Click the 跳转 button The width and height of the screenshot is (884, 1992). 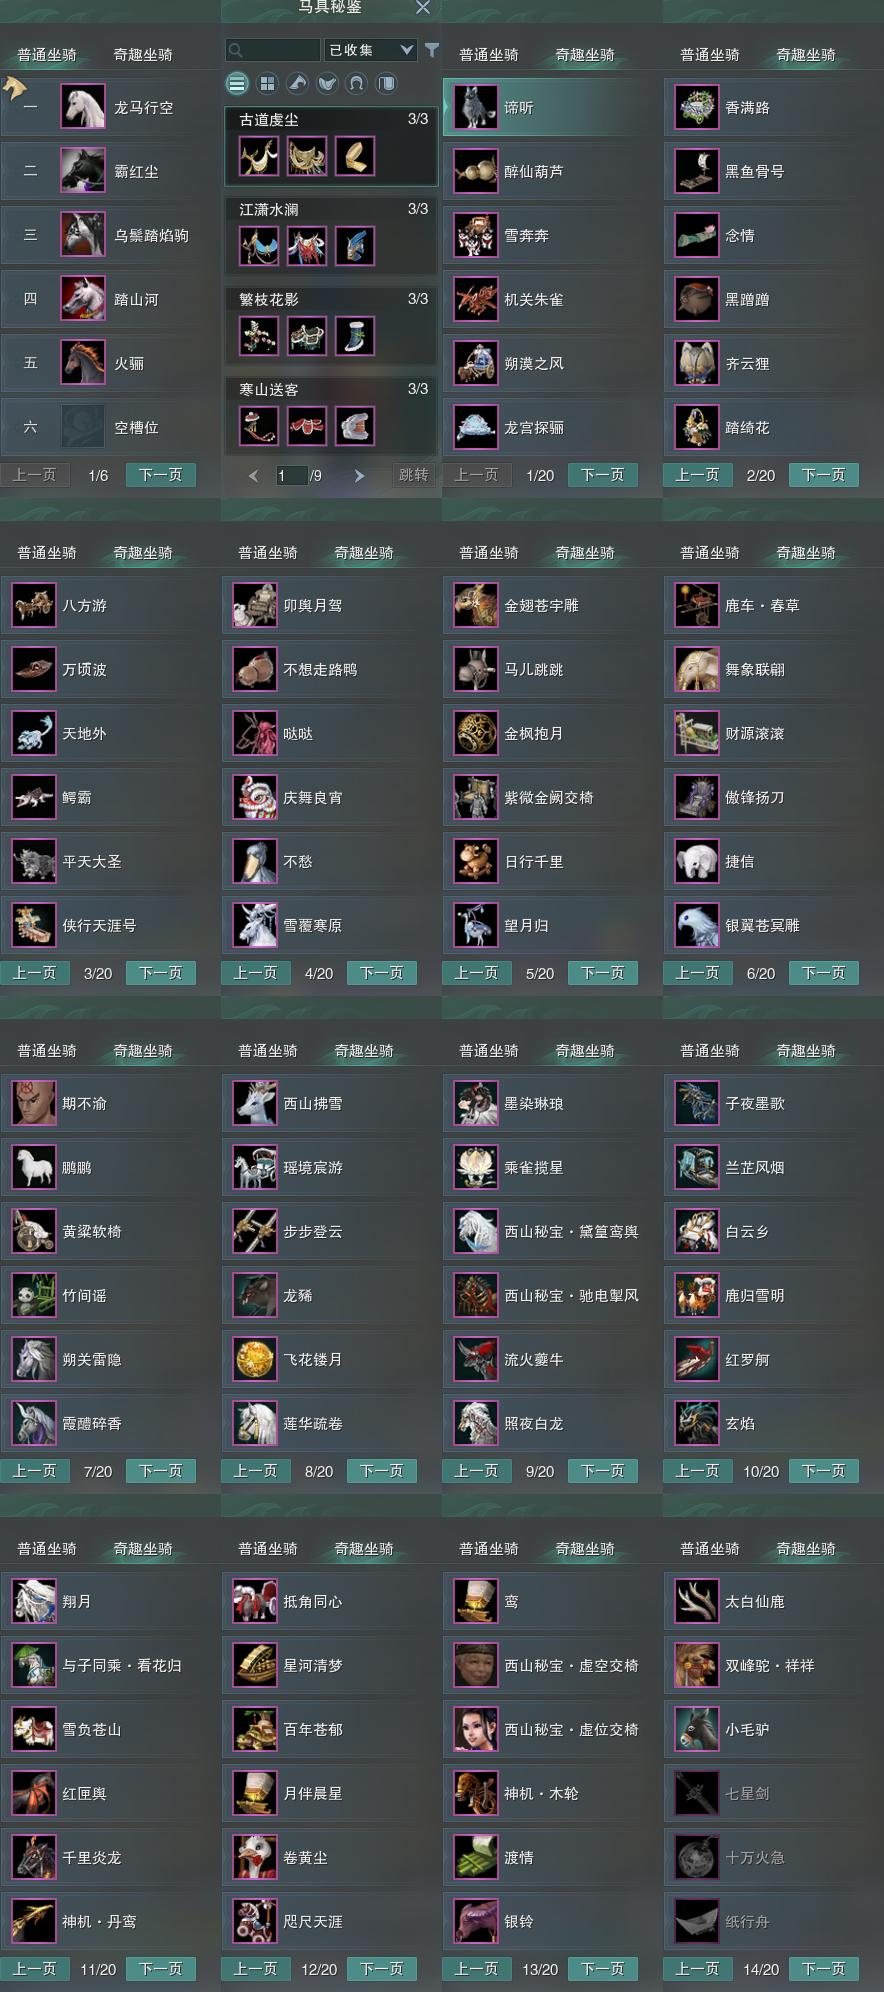pos(413,475)
